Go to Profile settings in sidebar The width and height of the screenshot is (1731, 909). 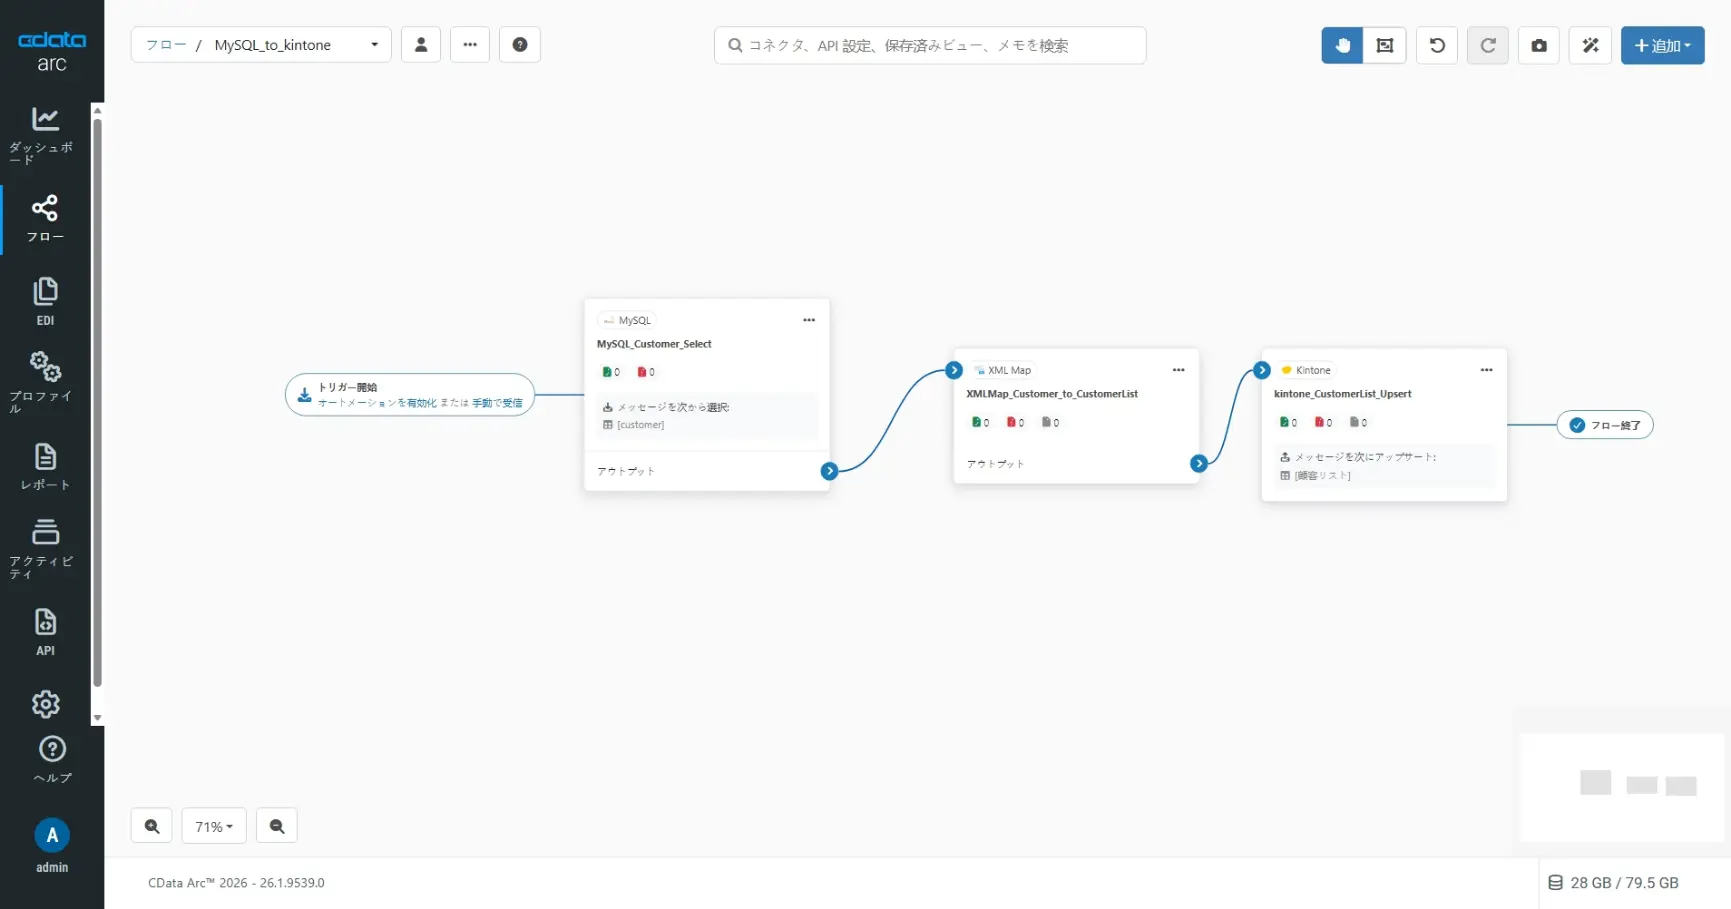45,380
